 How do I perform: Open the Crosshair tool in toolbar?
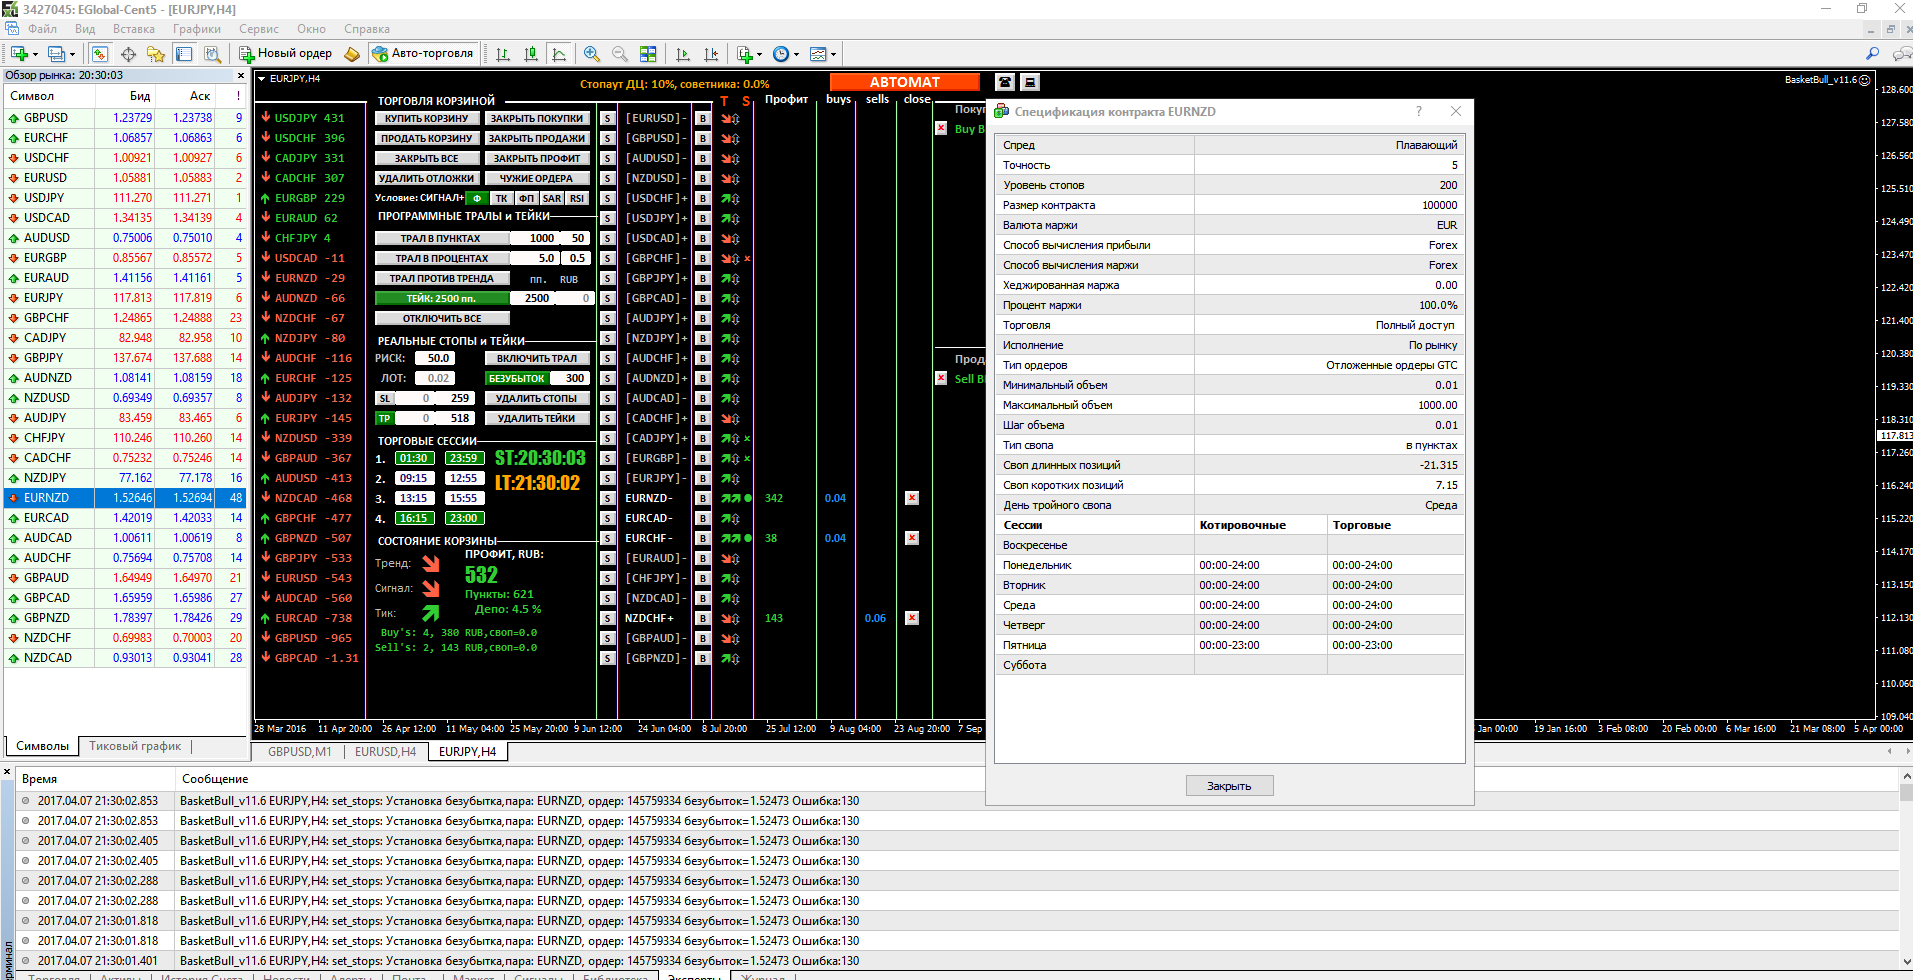(x=129, y=54)
